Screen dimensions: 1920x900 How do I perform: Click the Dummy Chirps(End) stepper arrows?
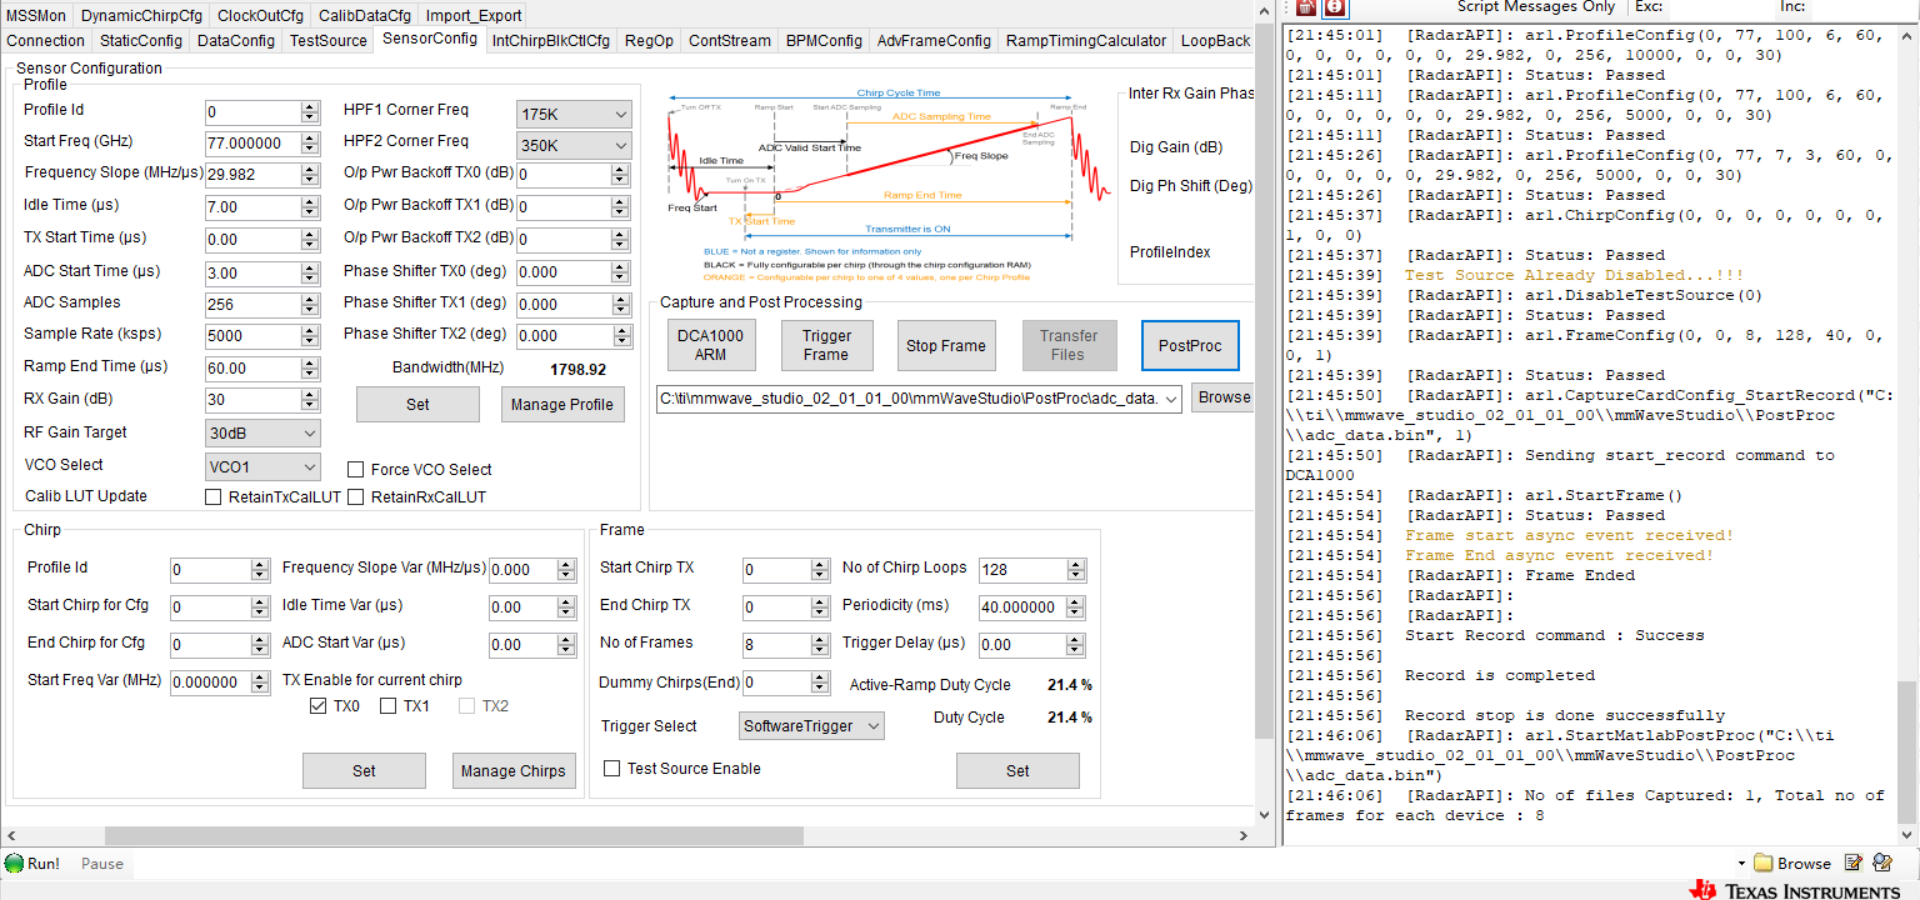[820, 682]
